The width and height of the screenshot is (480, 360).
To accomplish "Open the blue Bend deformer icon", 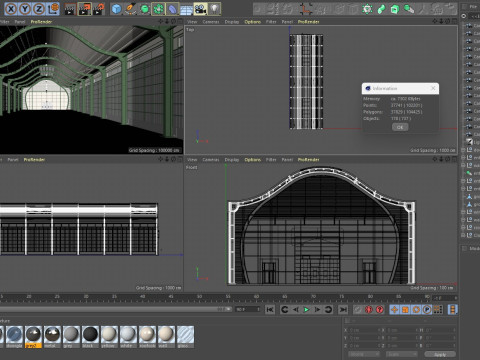I will [x=172, y=9].
